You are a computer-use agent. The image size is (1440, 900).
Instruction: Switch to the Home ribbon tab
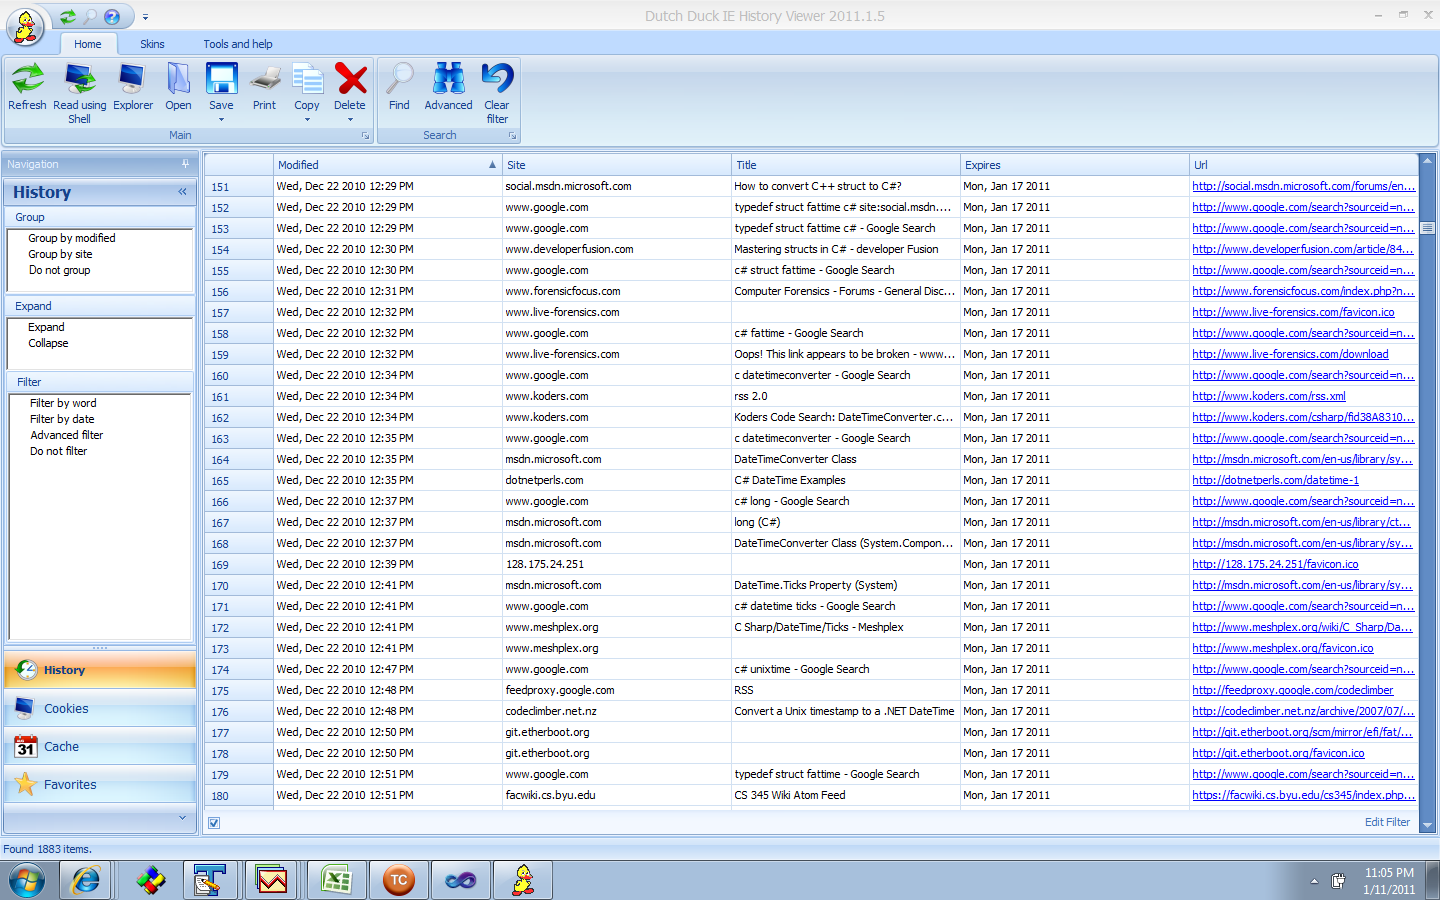[x=88, y=44]
